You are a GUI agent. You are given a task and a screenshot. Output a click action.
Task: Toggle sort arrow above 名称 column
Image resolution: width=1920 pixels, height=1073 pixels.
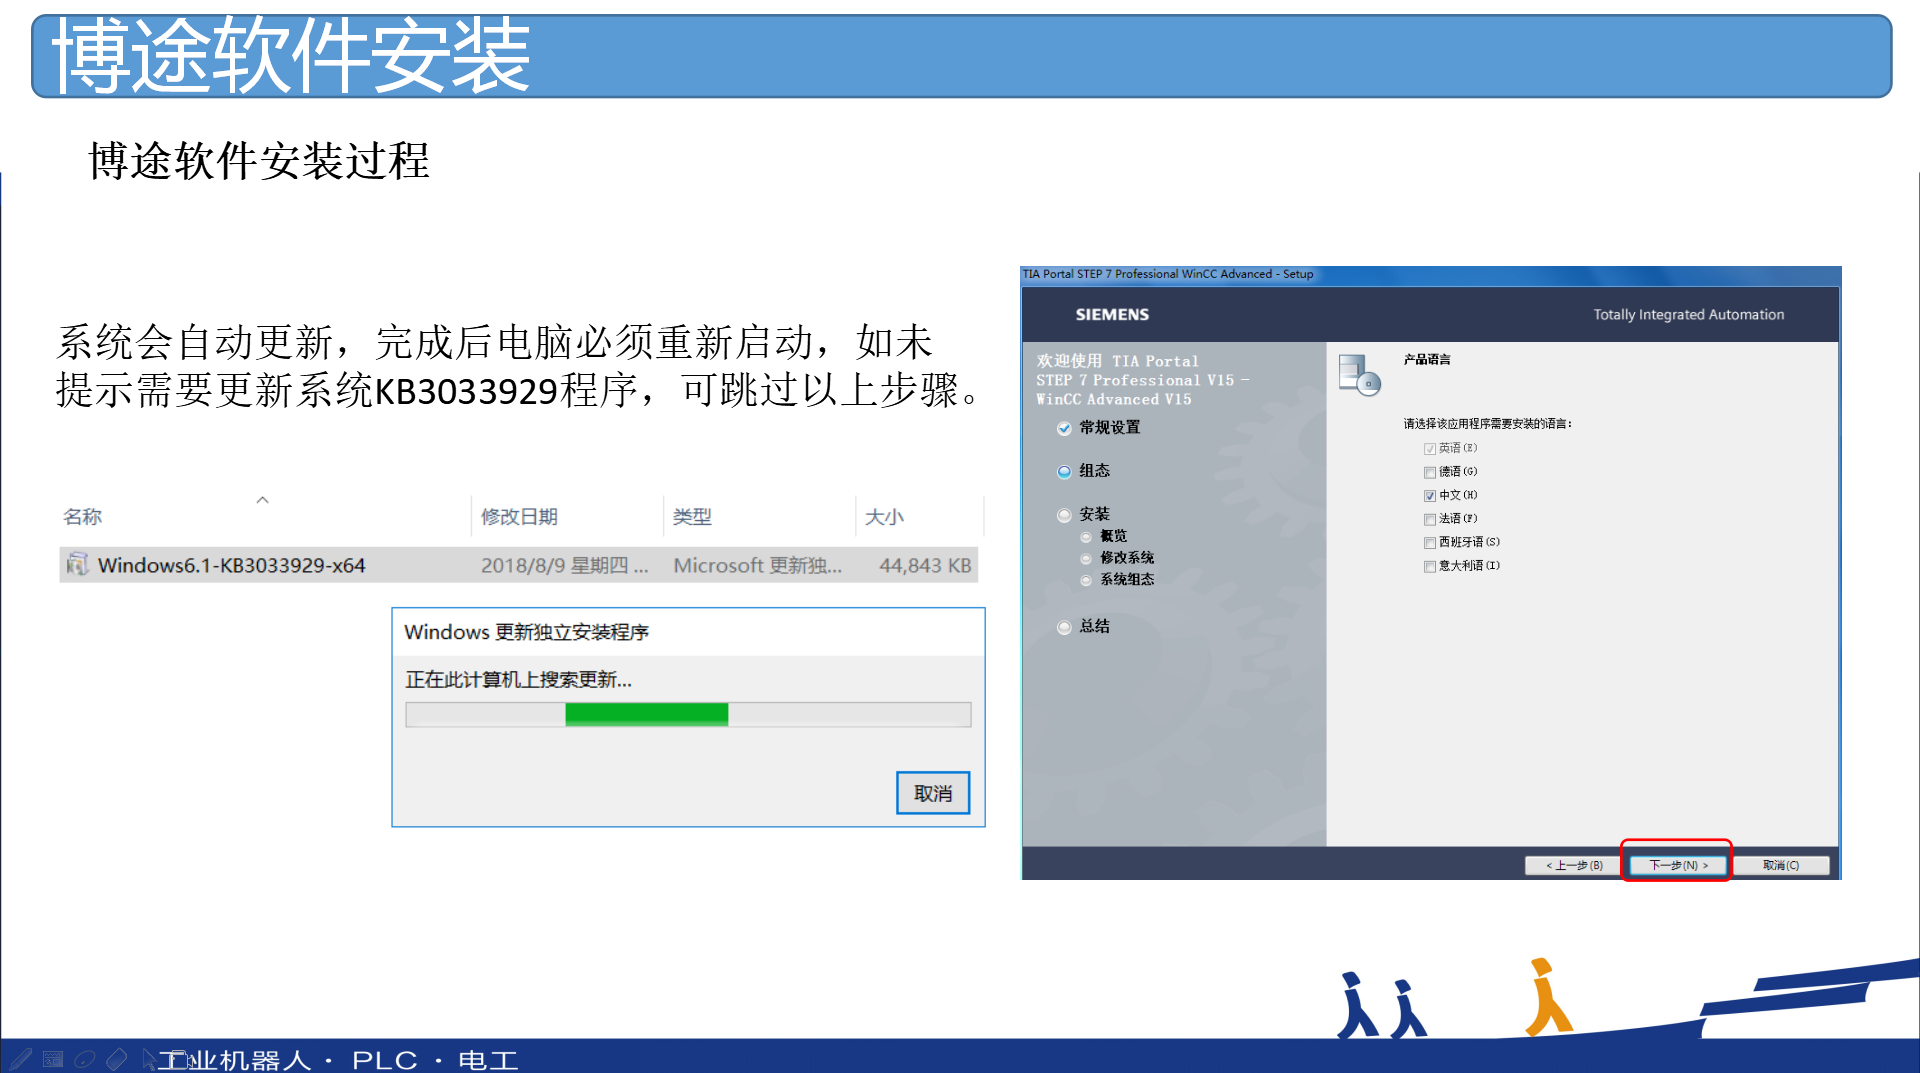[x=262, y=500]
